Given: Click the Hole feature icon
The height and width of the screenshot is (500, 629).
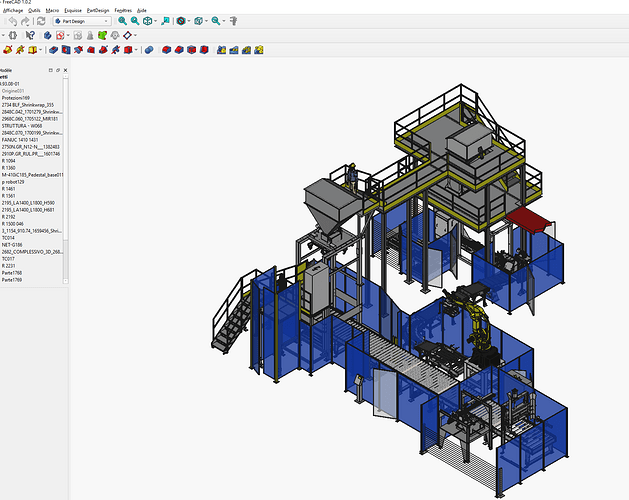Looking at the screenshot, I should coord(66,50).
